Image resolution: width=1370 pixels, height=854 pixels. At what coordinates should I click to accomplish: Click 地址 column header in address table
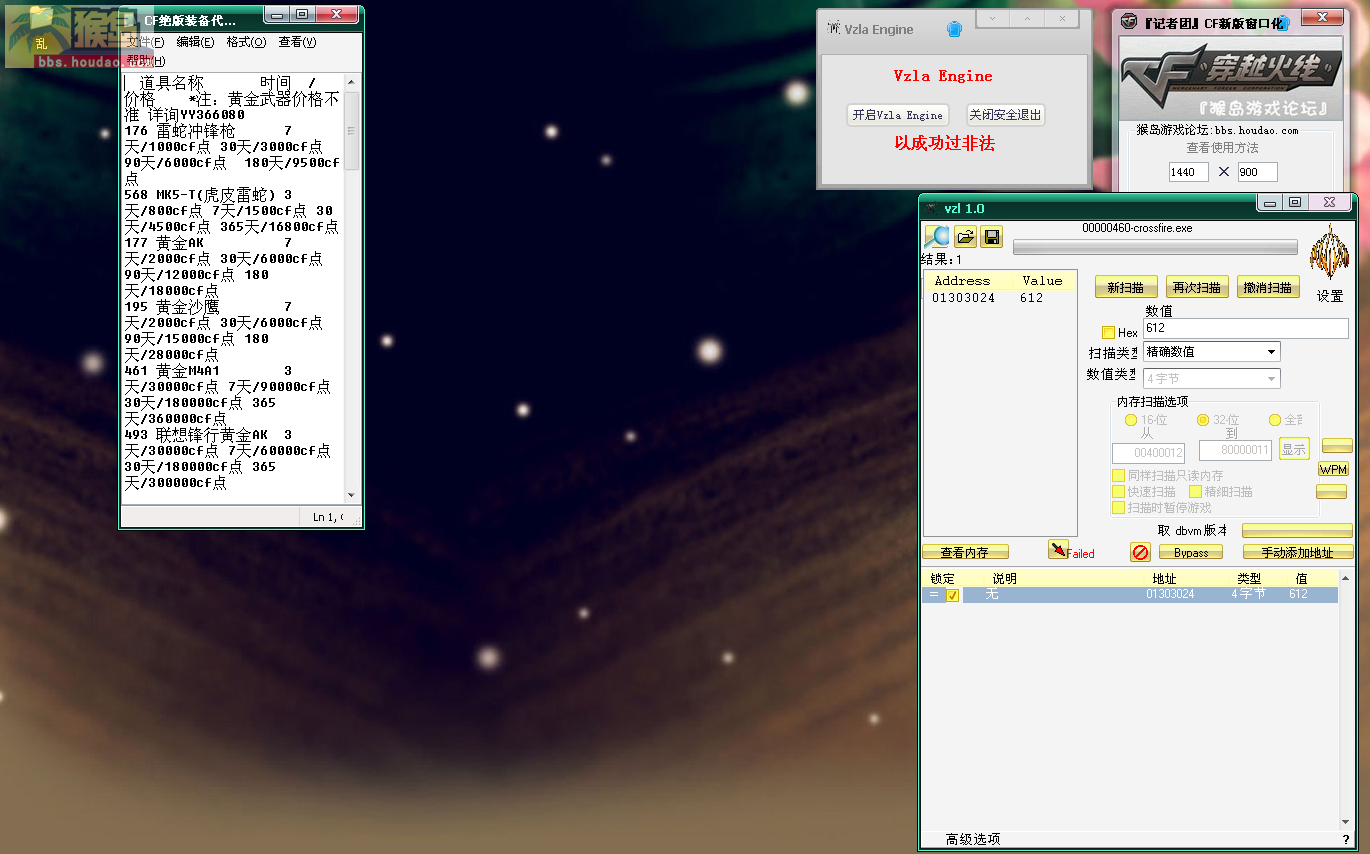coord(1164,579)
